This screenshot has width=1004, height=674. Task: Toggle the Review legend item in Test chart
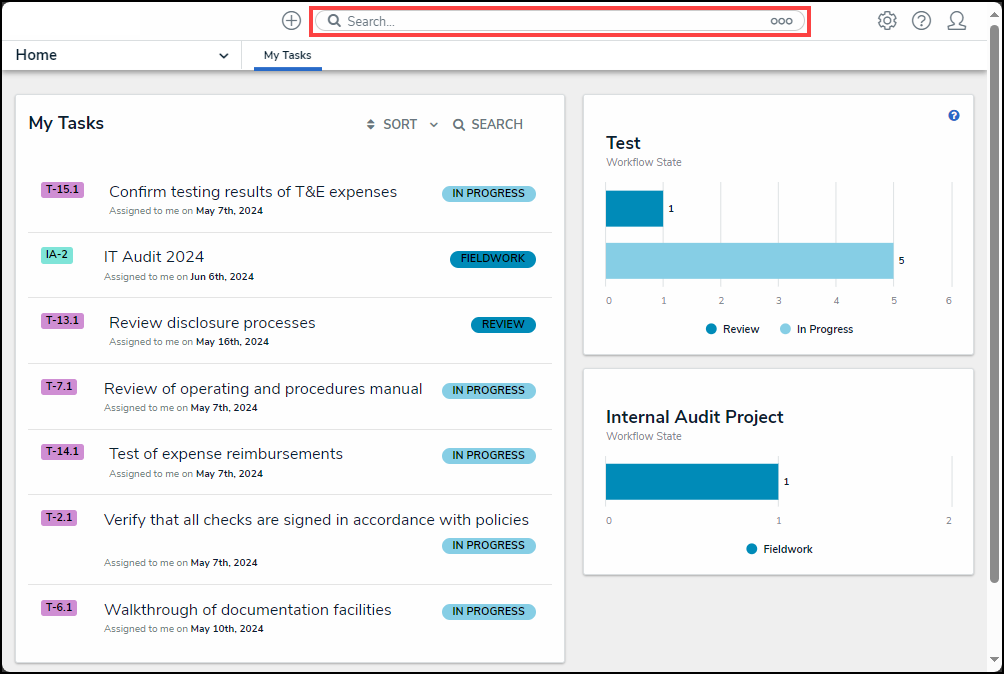click(x=733, y=329)
